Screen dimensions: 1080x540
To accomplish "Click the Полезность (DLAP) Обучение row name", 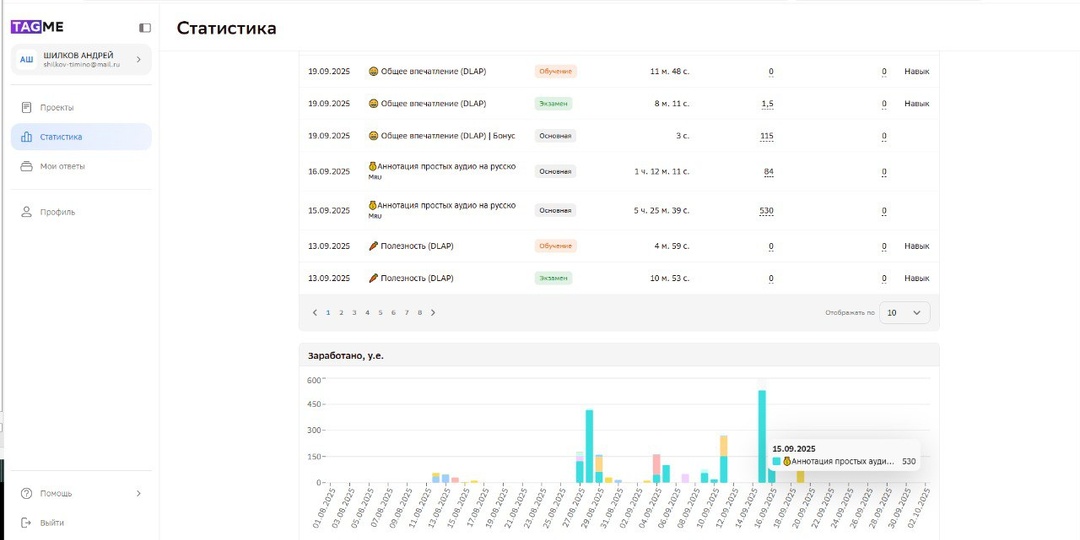I will [x=411, y=246].
